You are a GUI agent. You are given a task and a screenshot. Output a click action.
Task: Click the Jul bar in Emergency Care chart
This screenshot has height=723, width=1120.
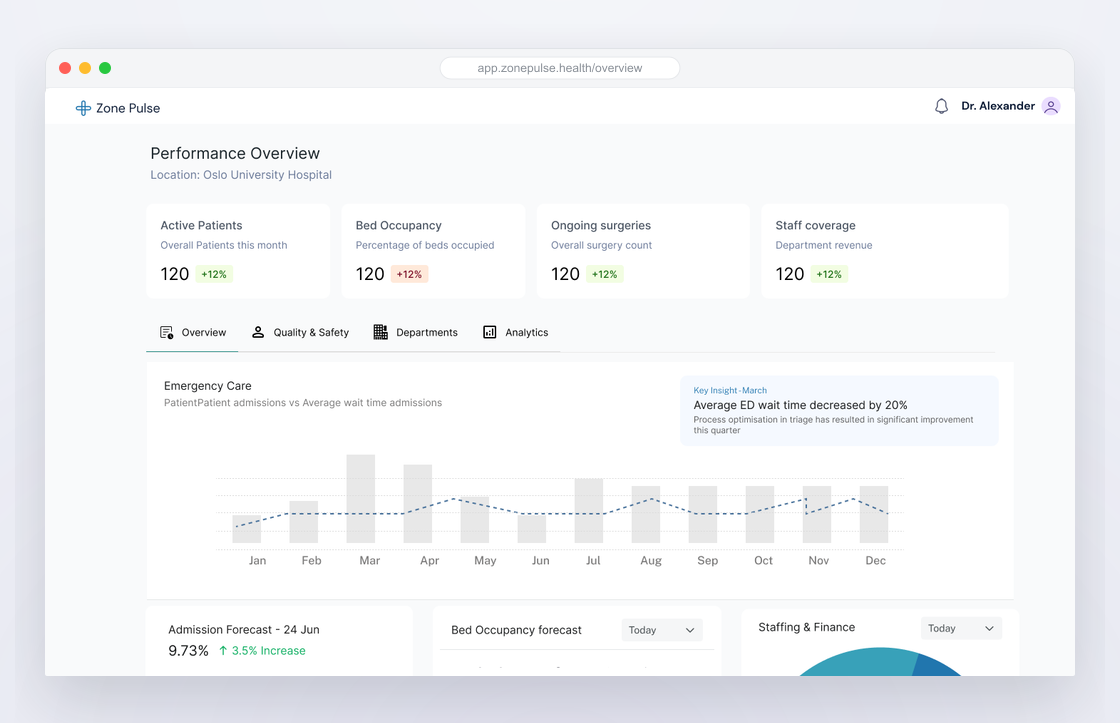589,511
